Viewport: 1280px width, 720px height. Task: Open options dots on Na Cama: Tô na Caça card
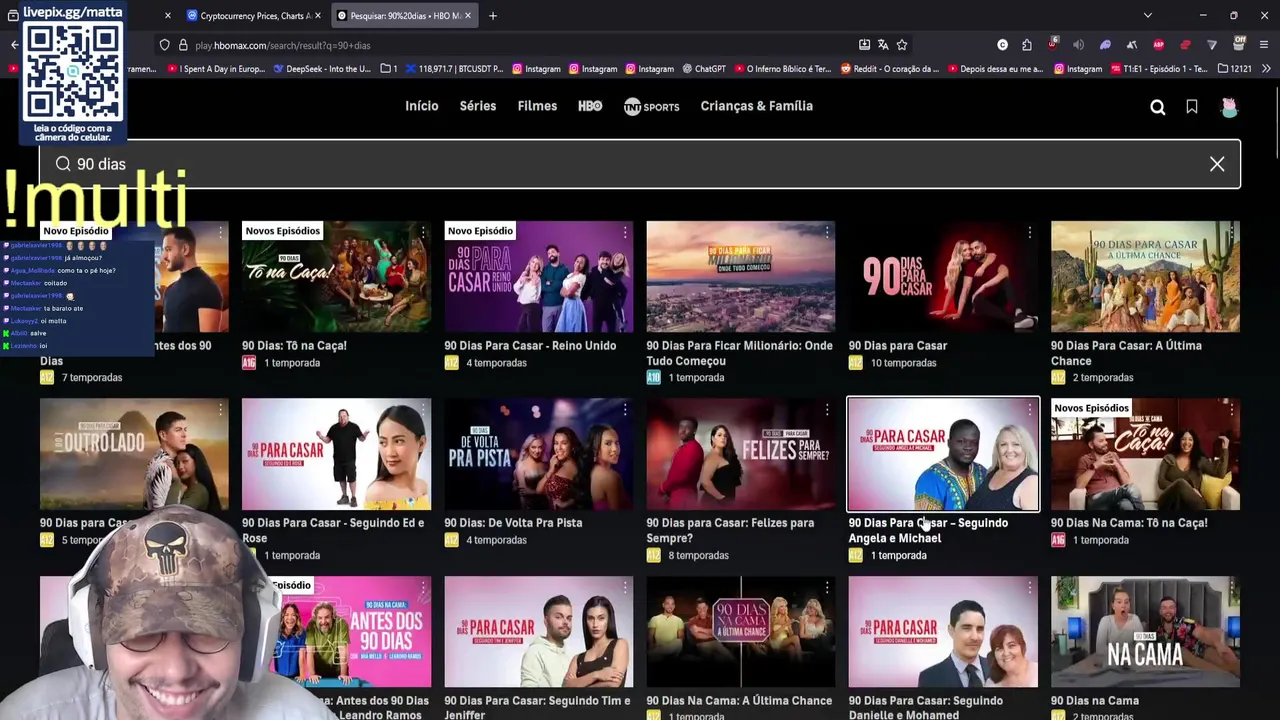pyautogui.click(x=1231, y=409)
